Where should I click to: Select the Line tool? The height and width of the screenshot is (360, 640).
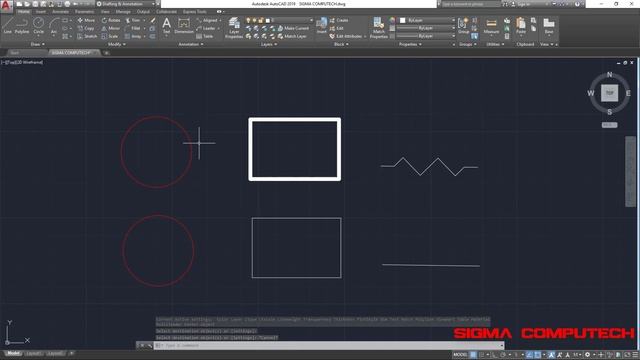(7, 25)
